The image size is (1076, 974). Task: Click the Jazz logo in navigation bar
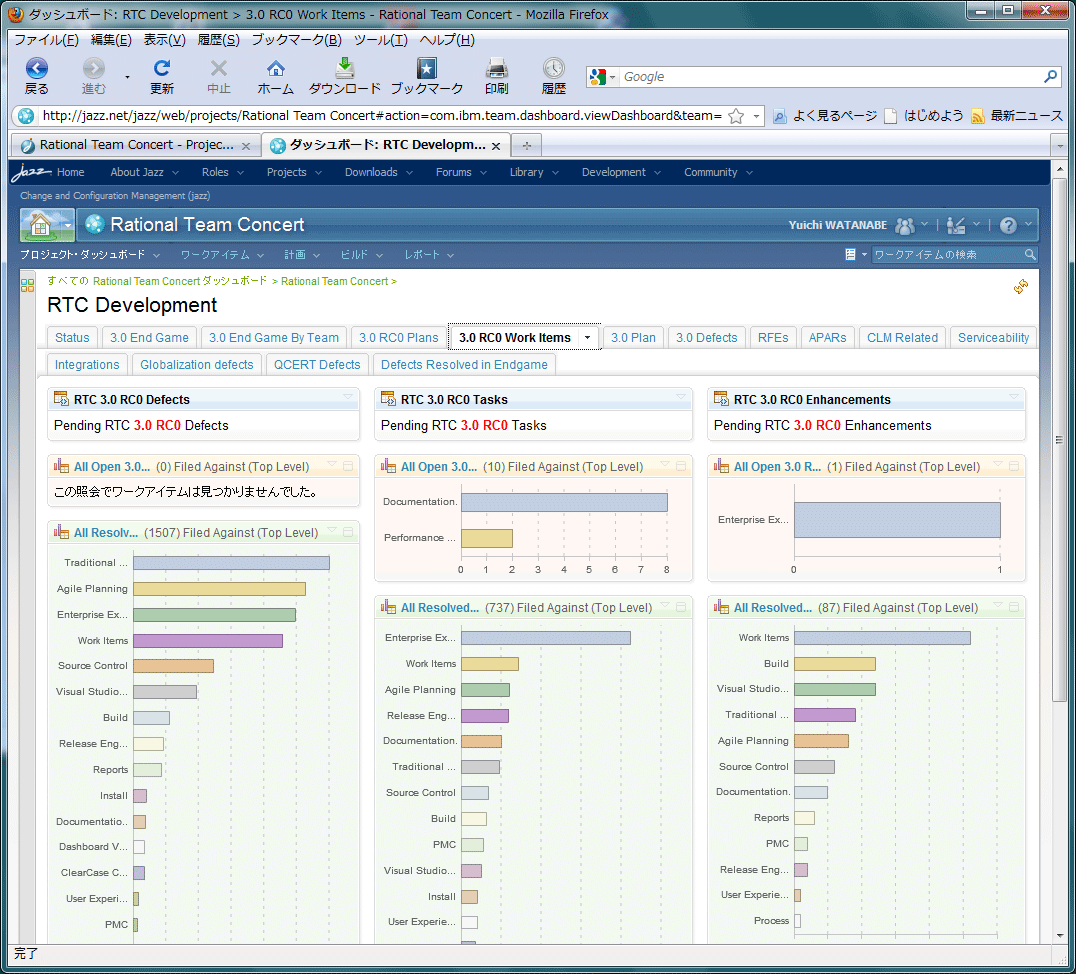pos(31,172)
